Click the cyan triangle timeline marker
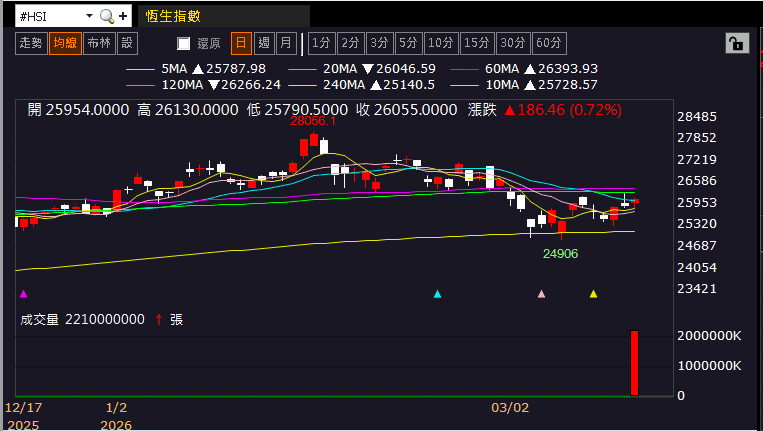The width and height of the screenshot is (763, 431). point(437,294)
